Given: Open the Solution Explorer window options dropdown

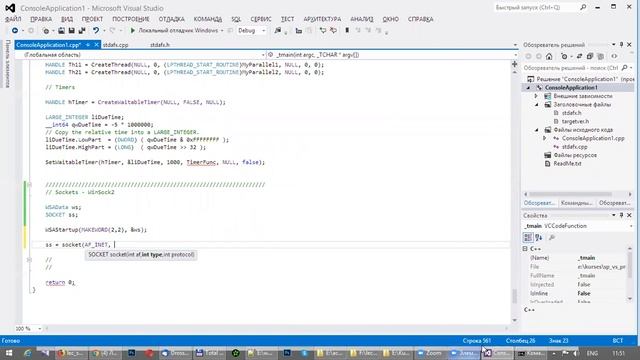Looking at the screenshot, I should [x=613, y=44].
